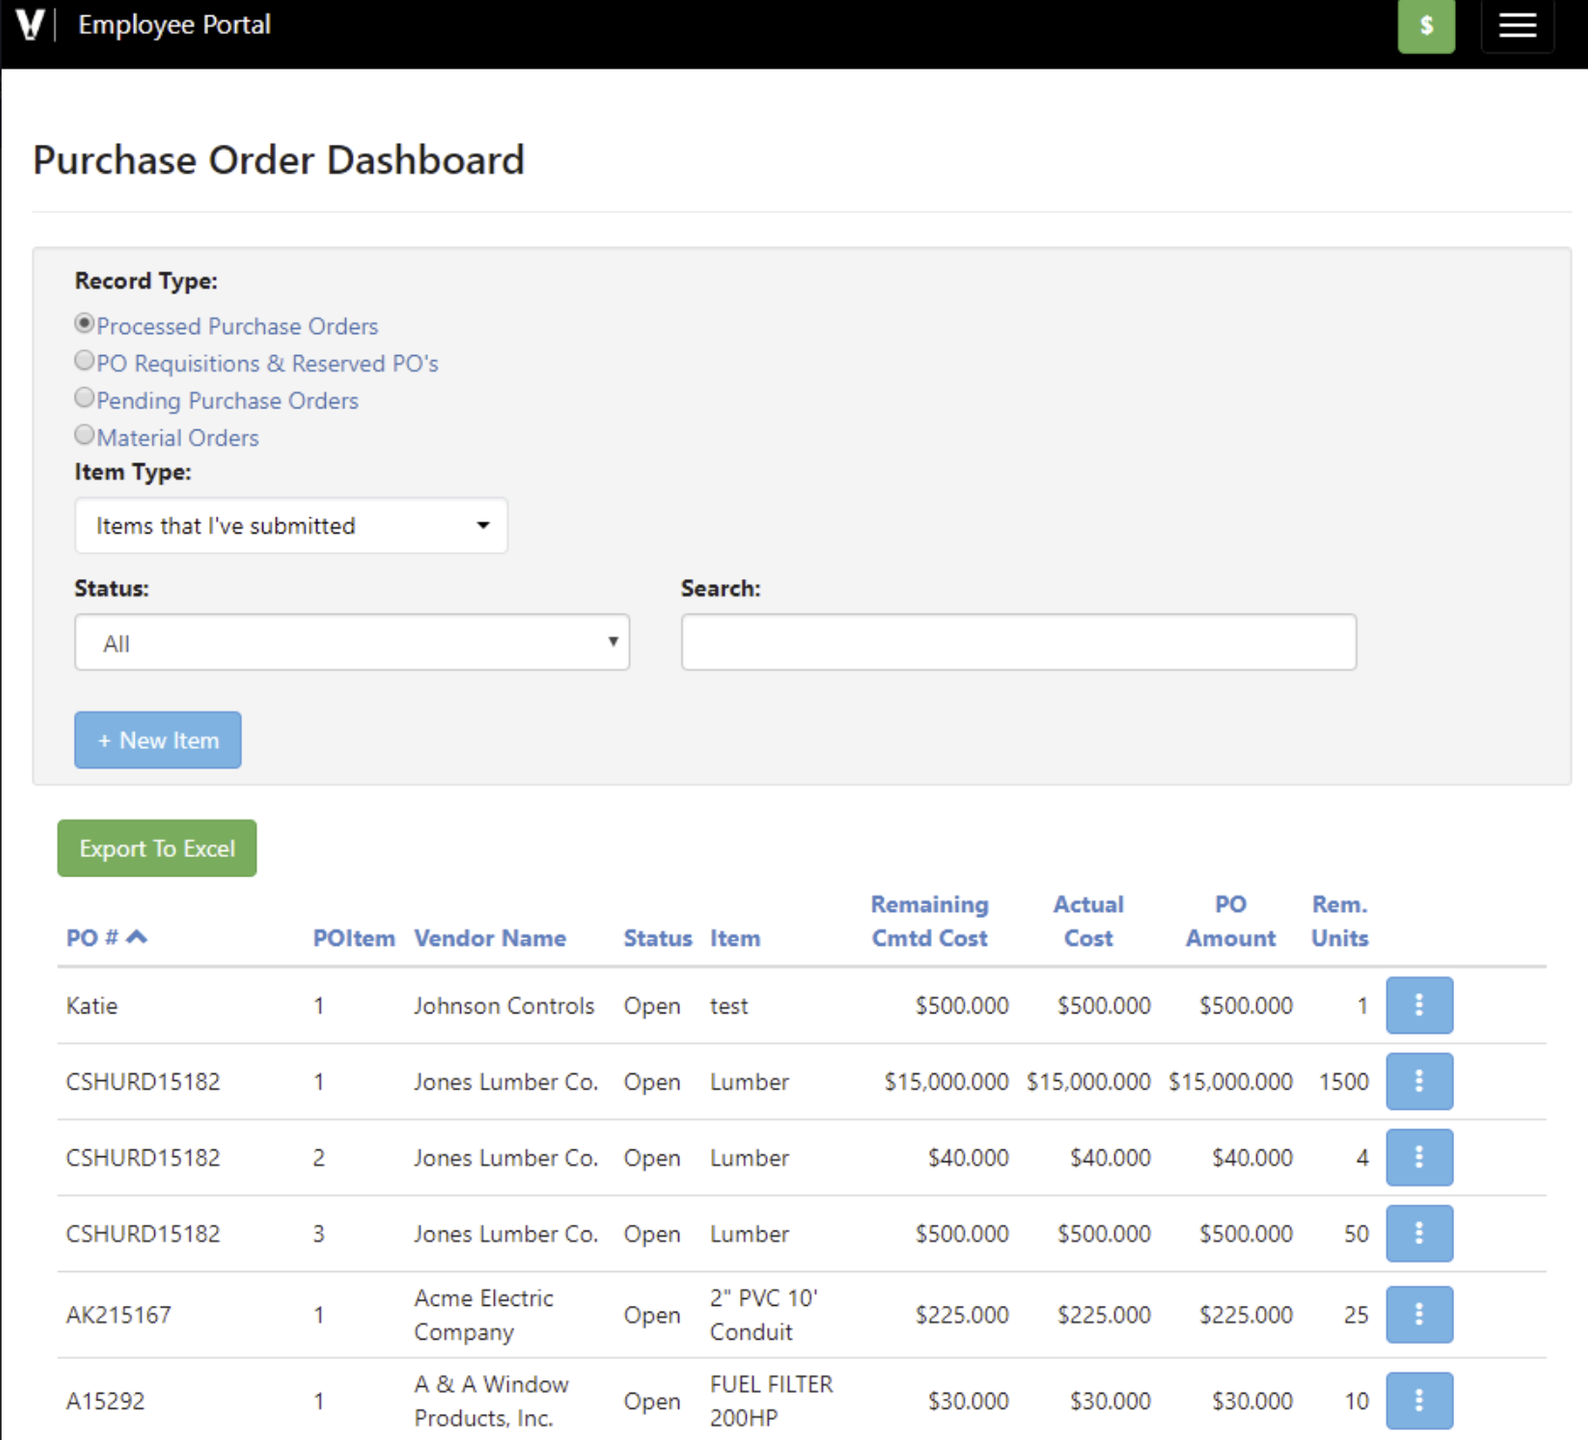Open actions menu for CSHURD15182 item 3
This screenshot has width=1588, height=1440.
(1418, 1233)
